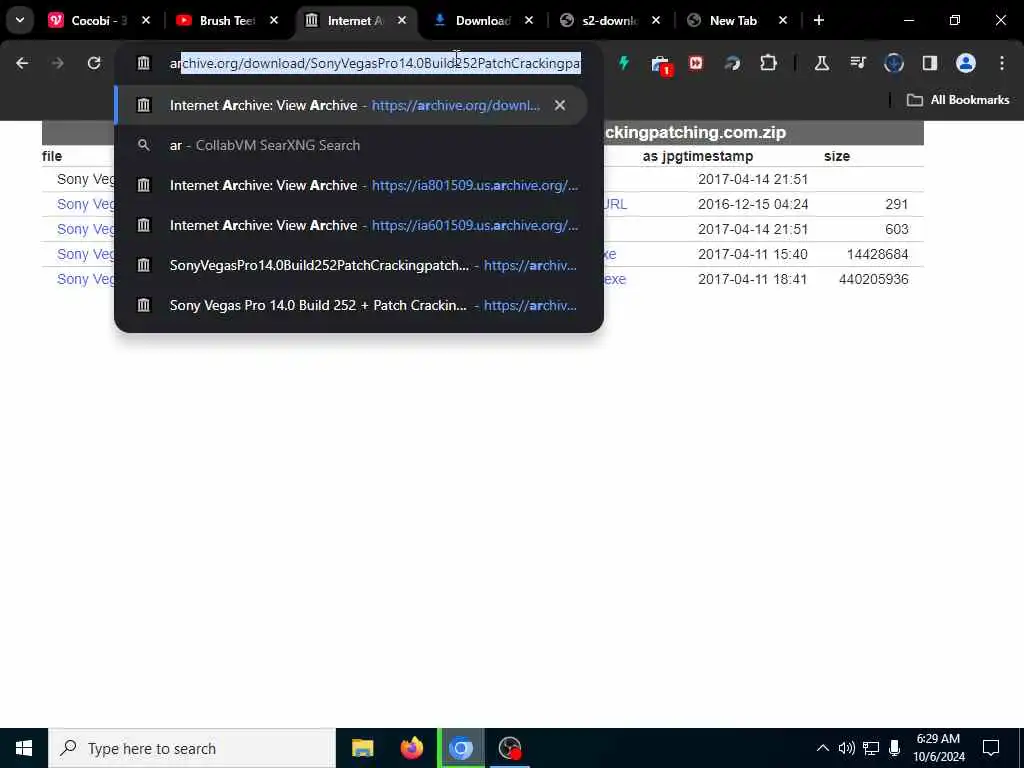Switch to the Brush Teeth YouTube tab

click(x=226, y=20)
